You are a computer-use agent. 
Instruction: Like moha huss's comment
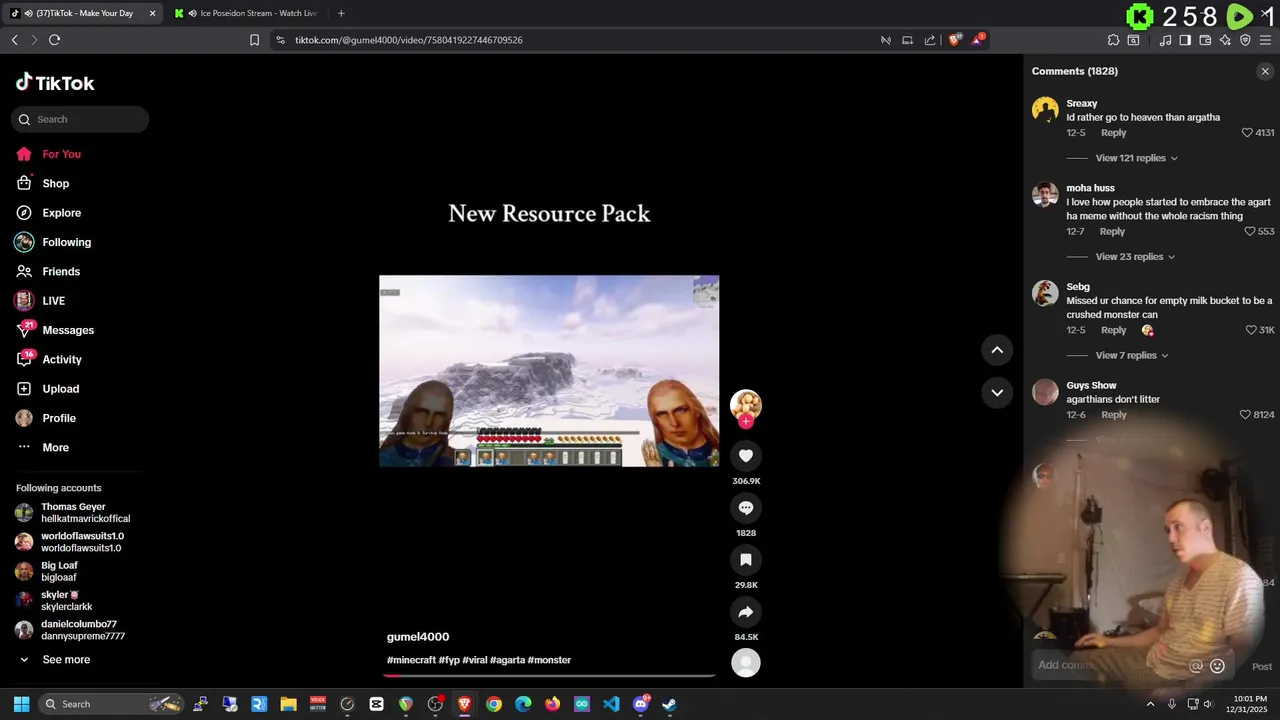pos(1249,231)
